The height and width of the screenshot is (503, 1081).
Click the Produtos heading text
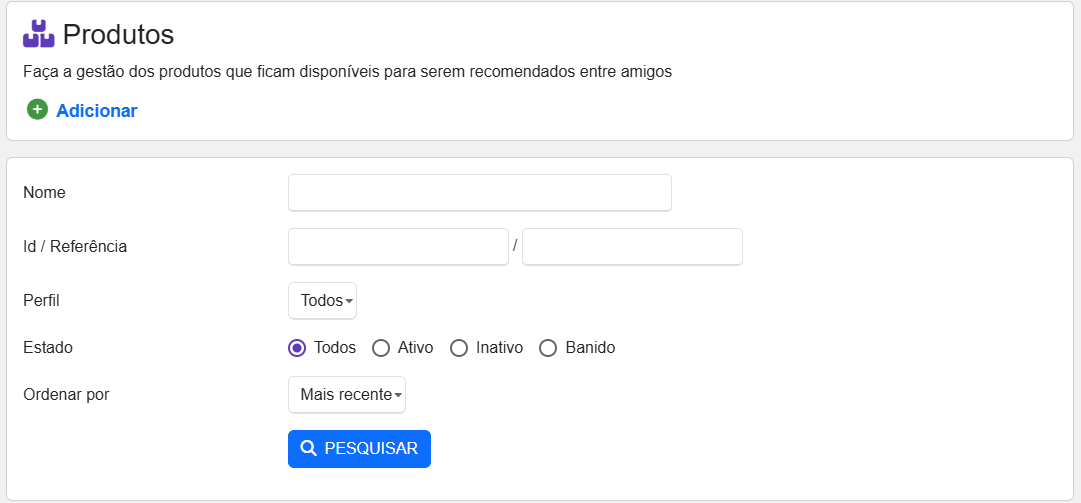click(119, 34)
